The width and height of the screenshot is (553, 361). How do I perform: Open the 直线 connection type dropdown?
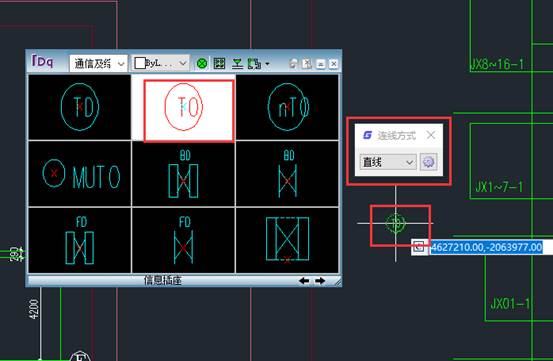click(x=388, y=162)
